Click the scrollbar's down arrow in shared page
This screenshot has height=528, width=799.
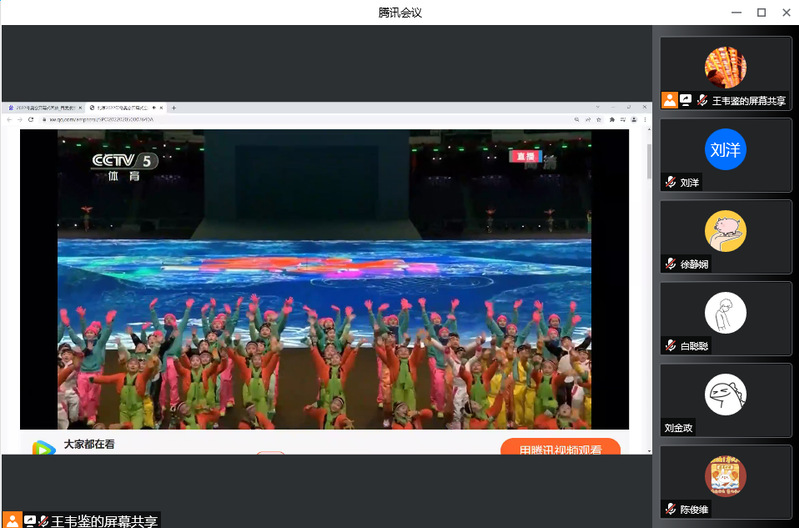[649, 451]
